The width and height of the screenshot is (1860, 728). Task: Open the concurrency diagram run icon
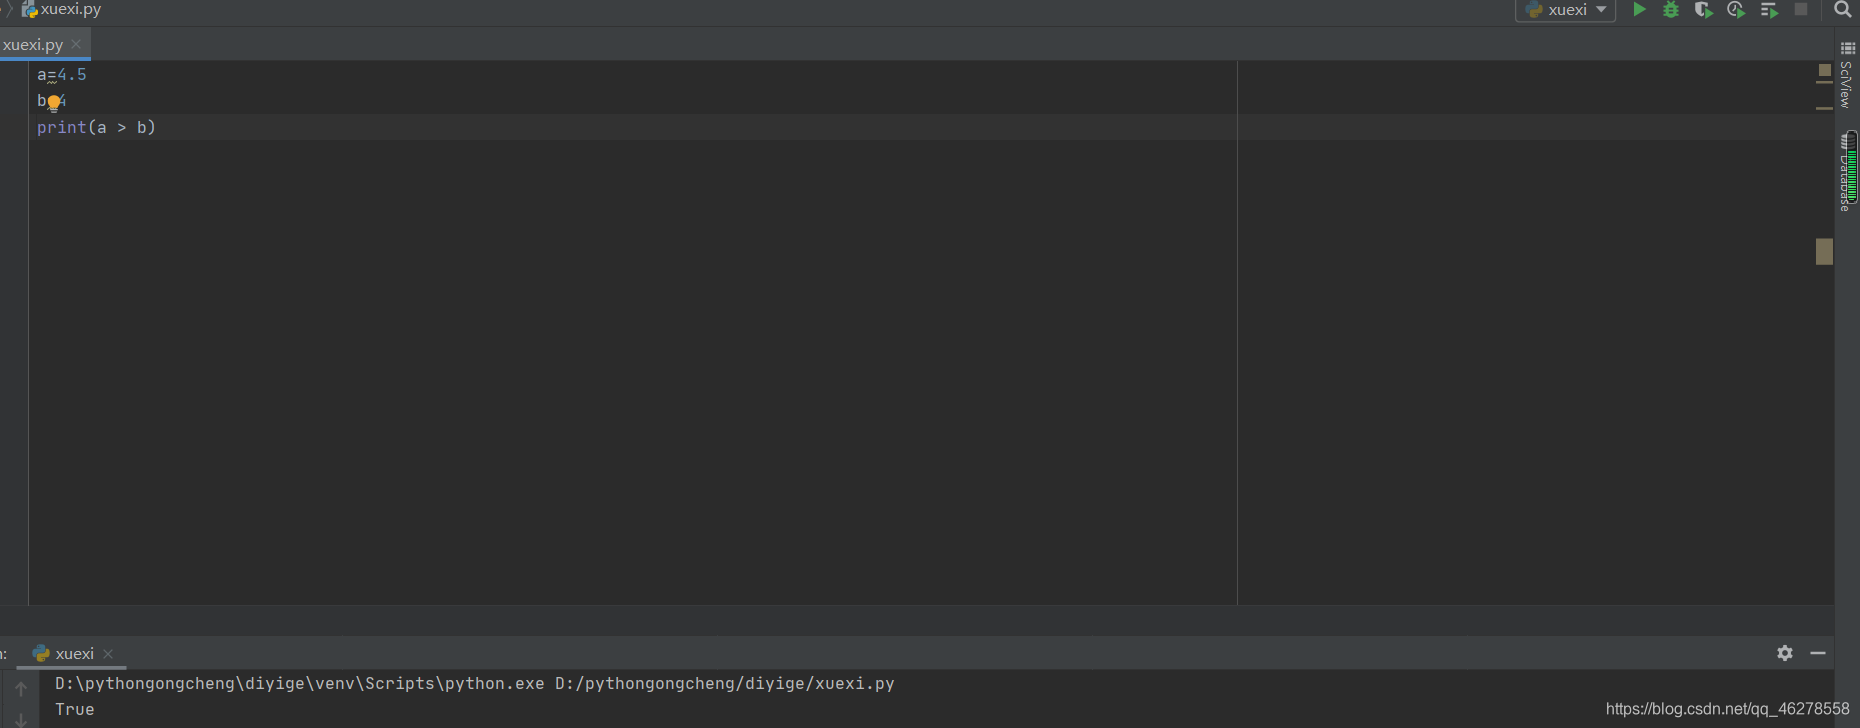(x=1769, y=9)
